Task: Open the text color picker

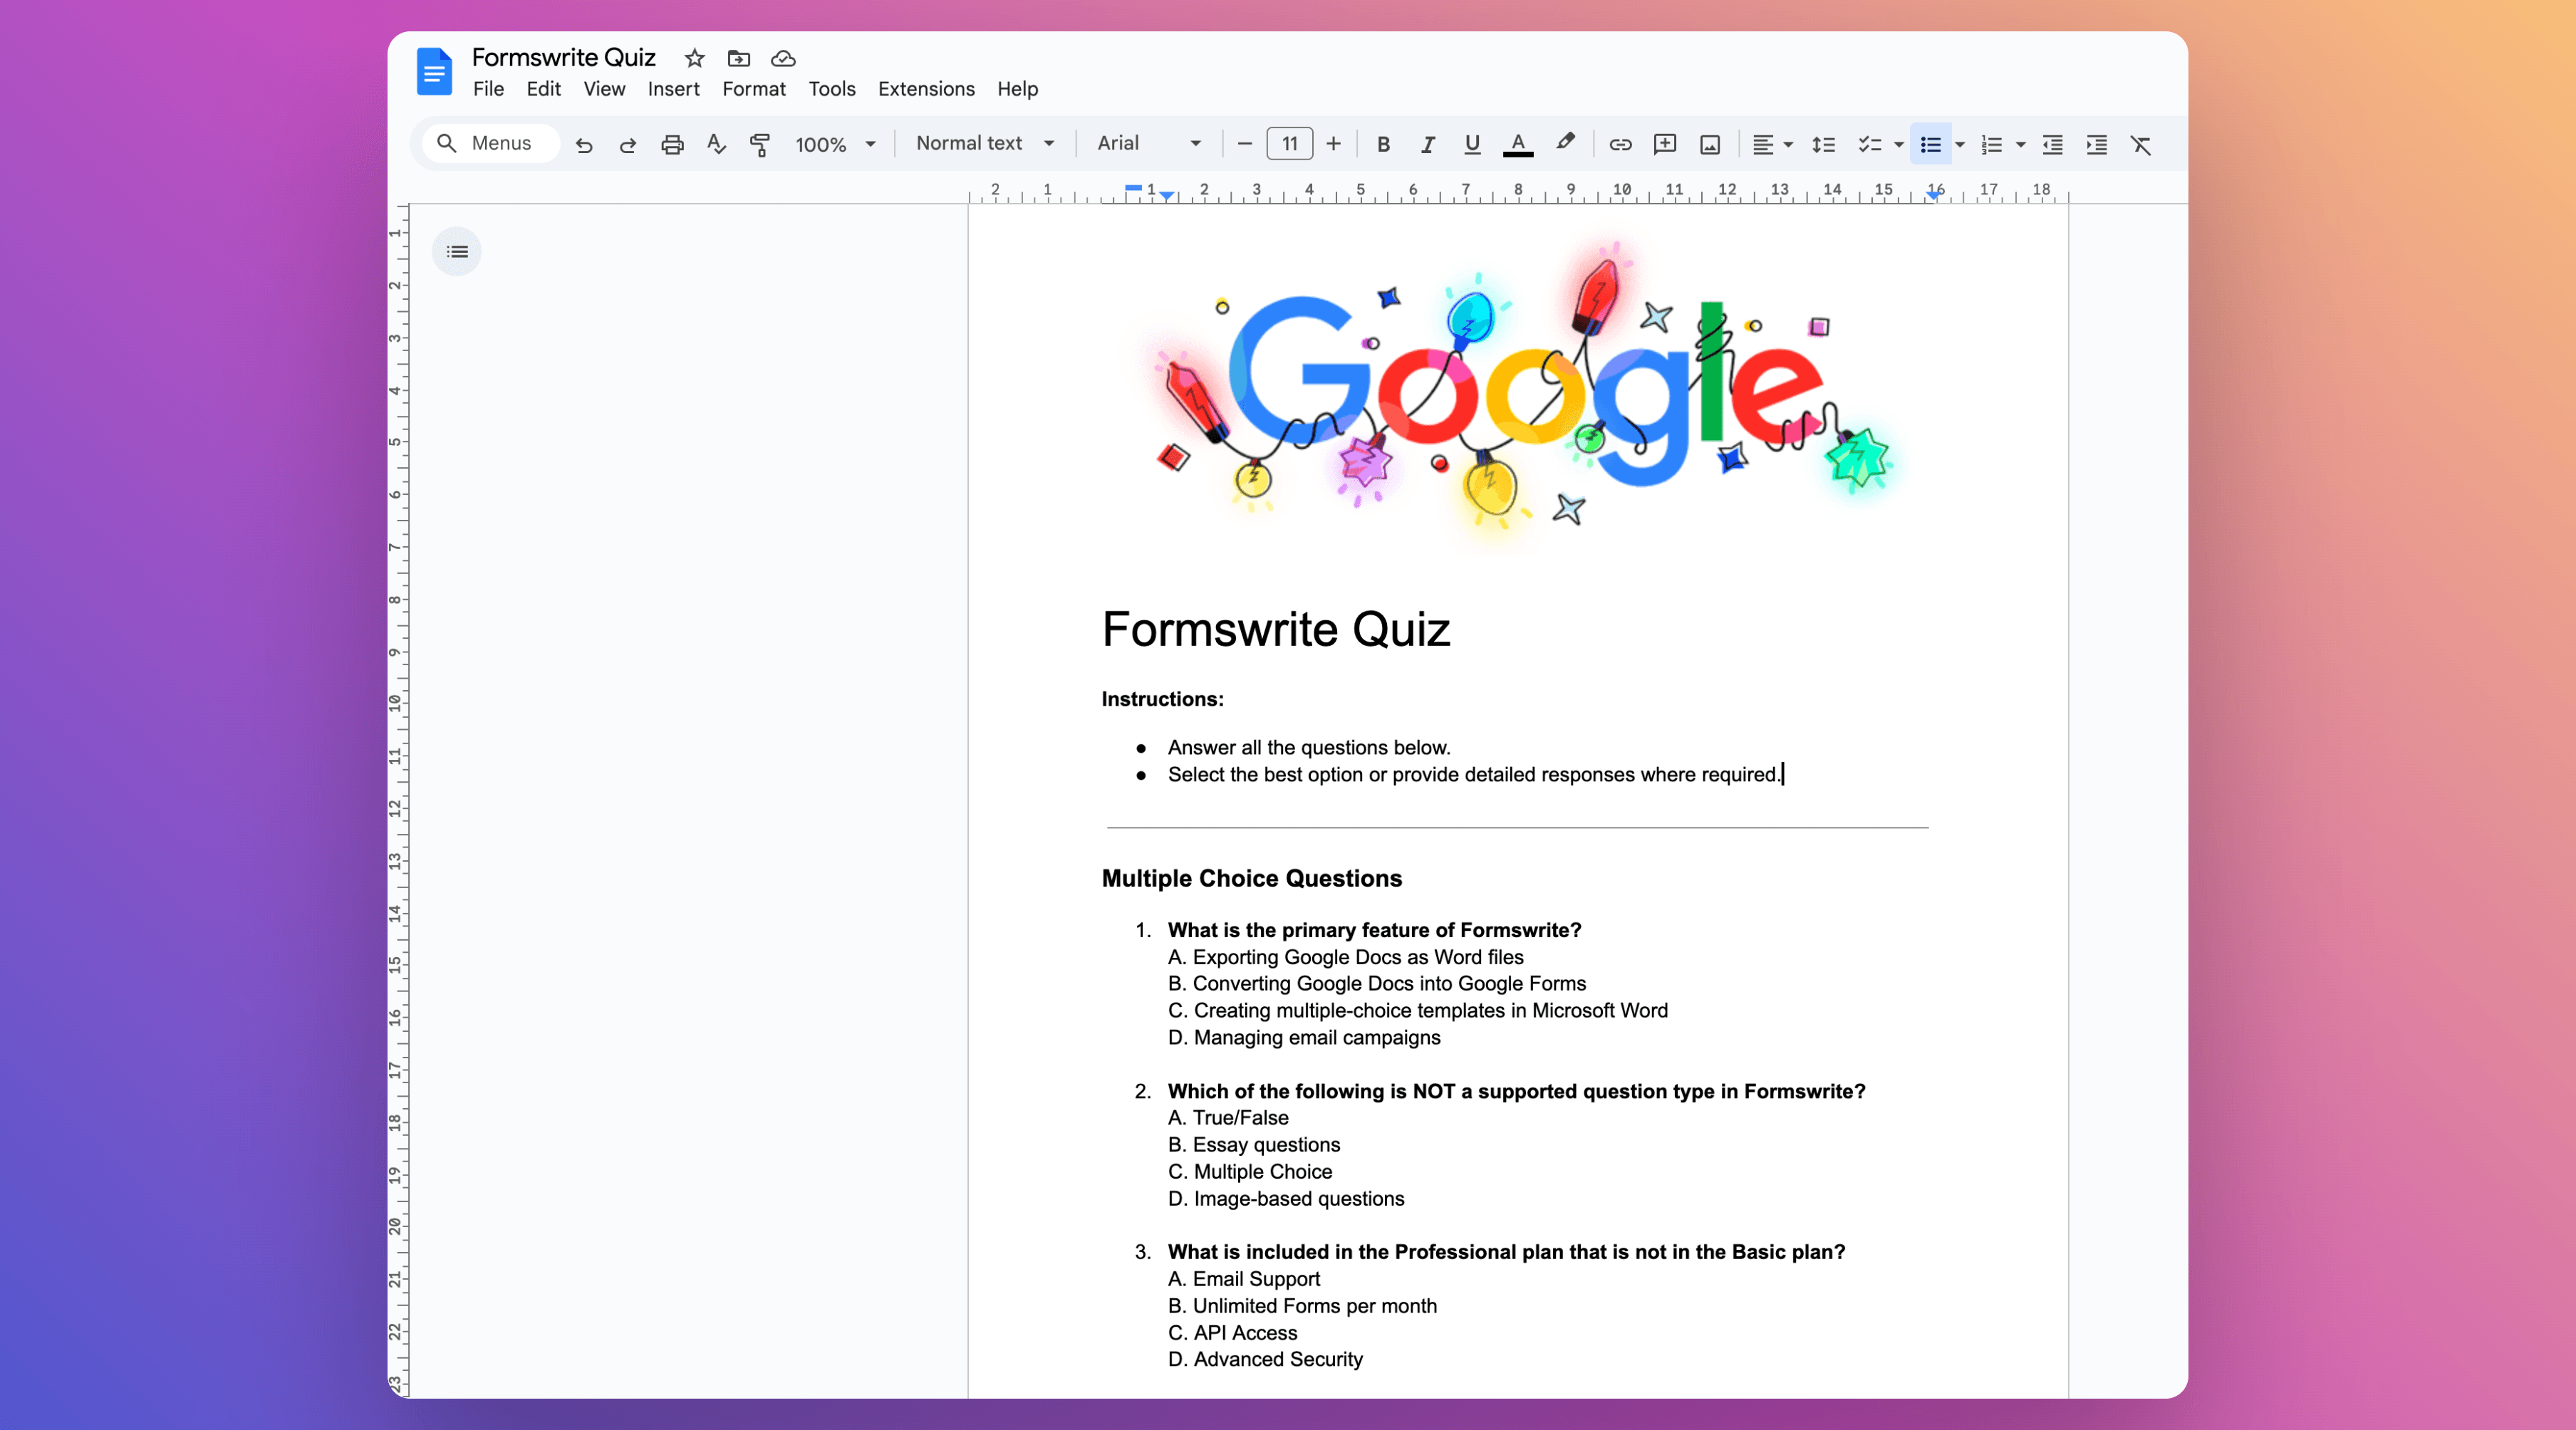Action: [x=1517, y=144]
